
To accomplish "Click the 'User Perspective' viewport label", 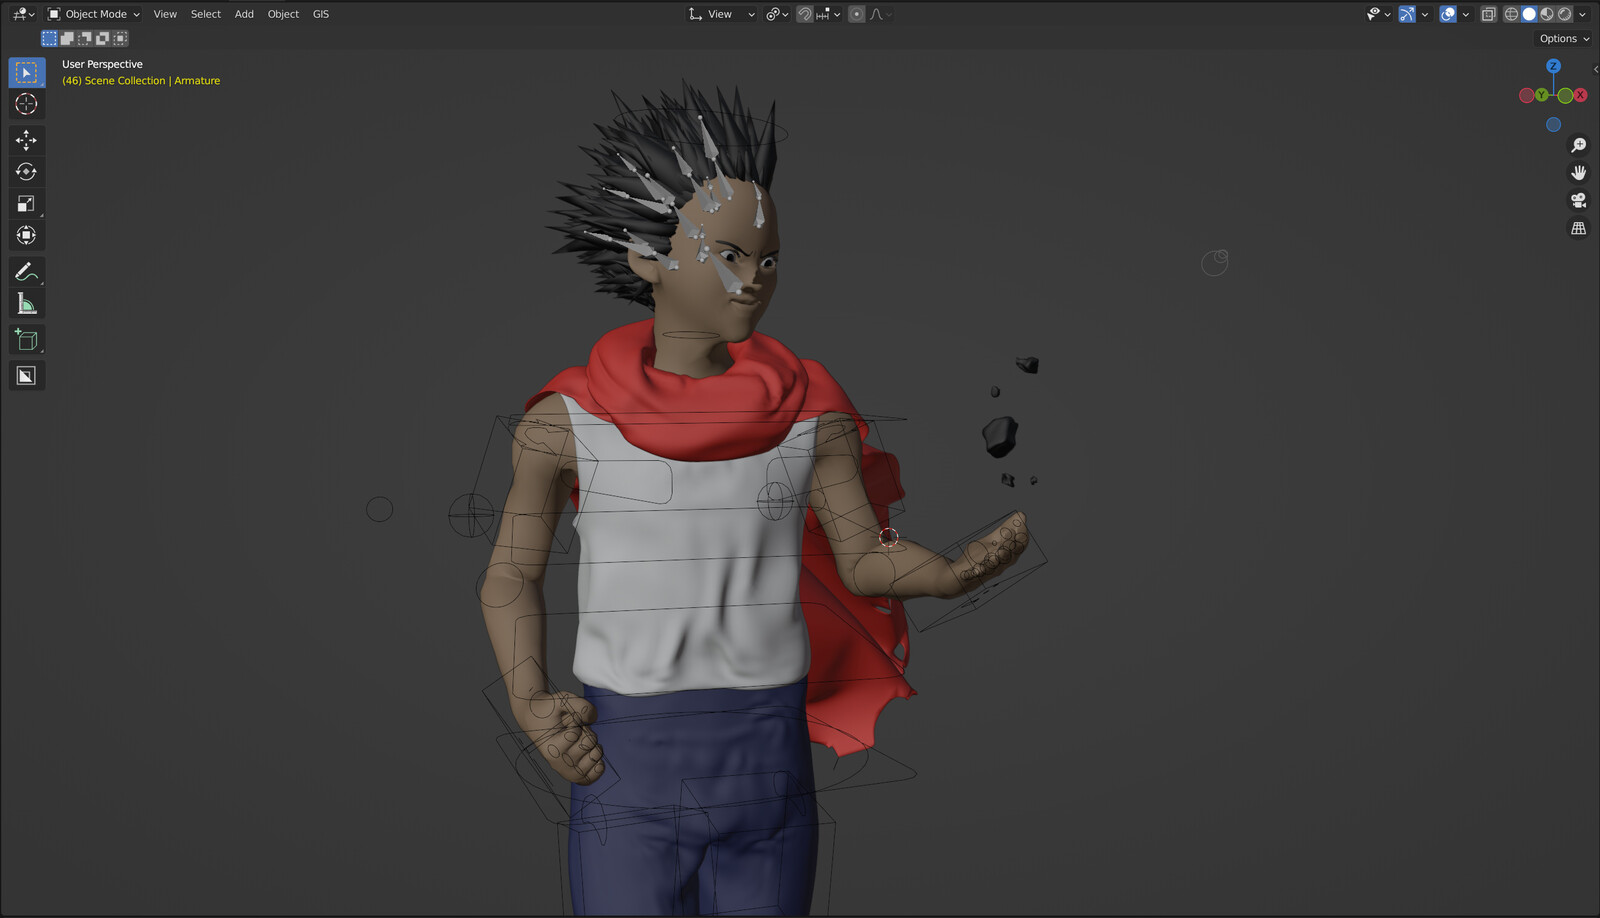I will point(102,64).
